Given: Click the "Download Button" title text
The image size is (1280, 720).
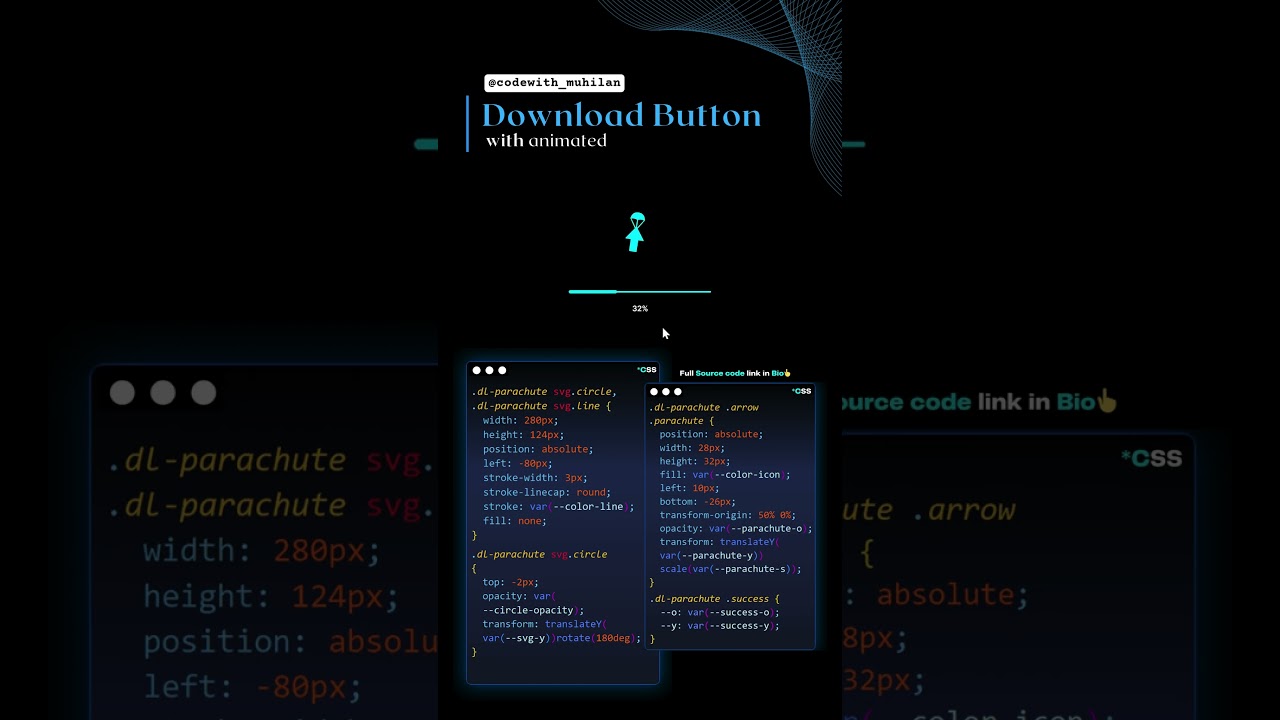Looking at the screenshot, I should tap(622, 116).
